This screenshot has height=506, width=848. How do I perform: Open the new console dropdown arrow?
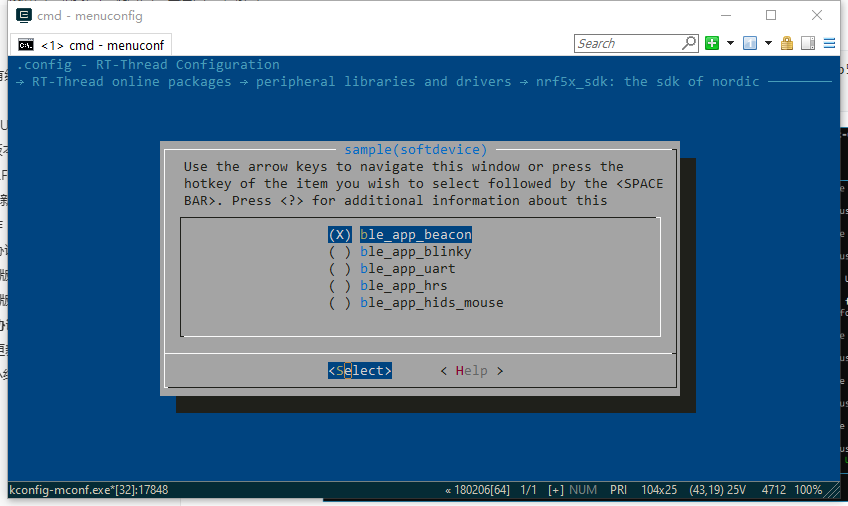pyautogui.click(x=730, y=43)
